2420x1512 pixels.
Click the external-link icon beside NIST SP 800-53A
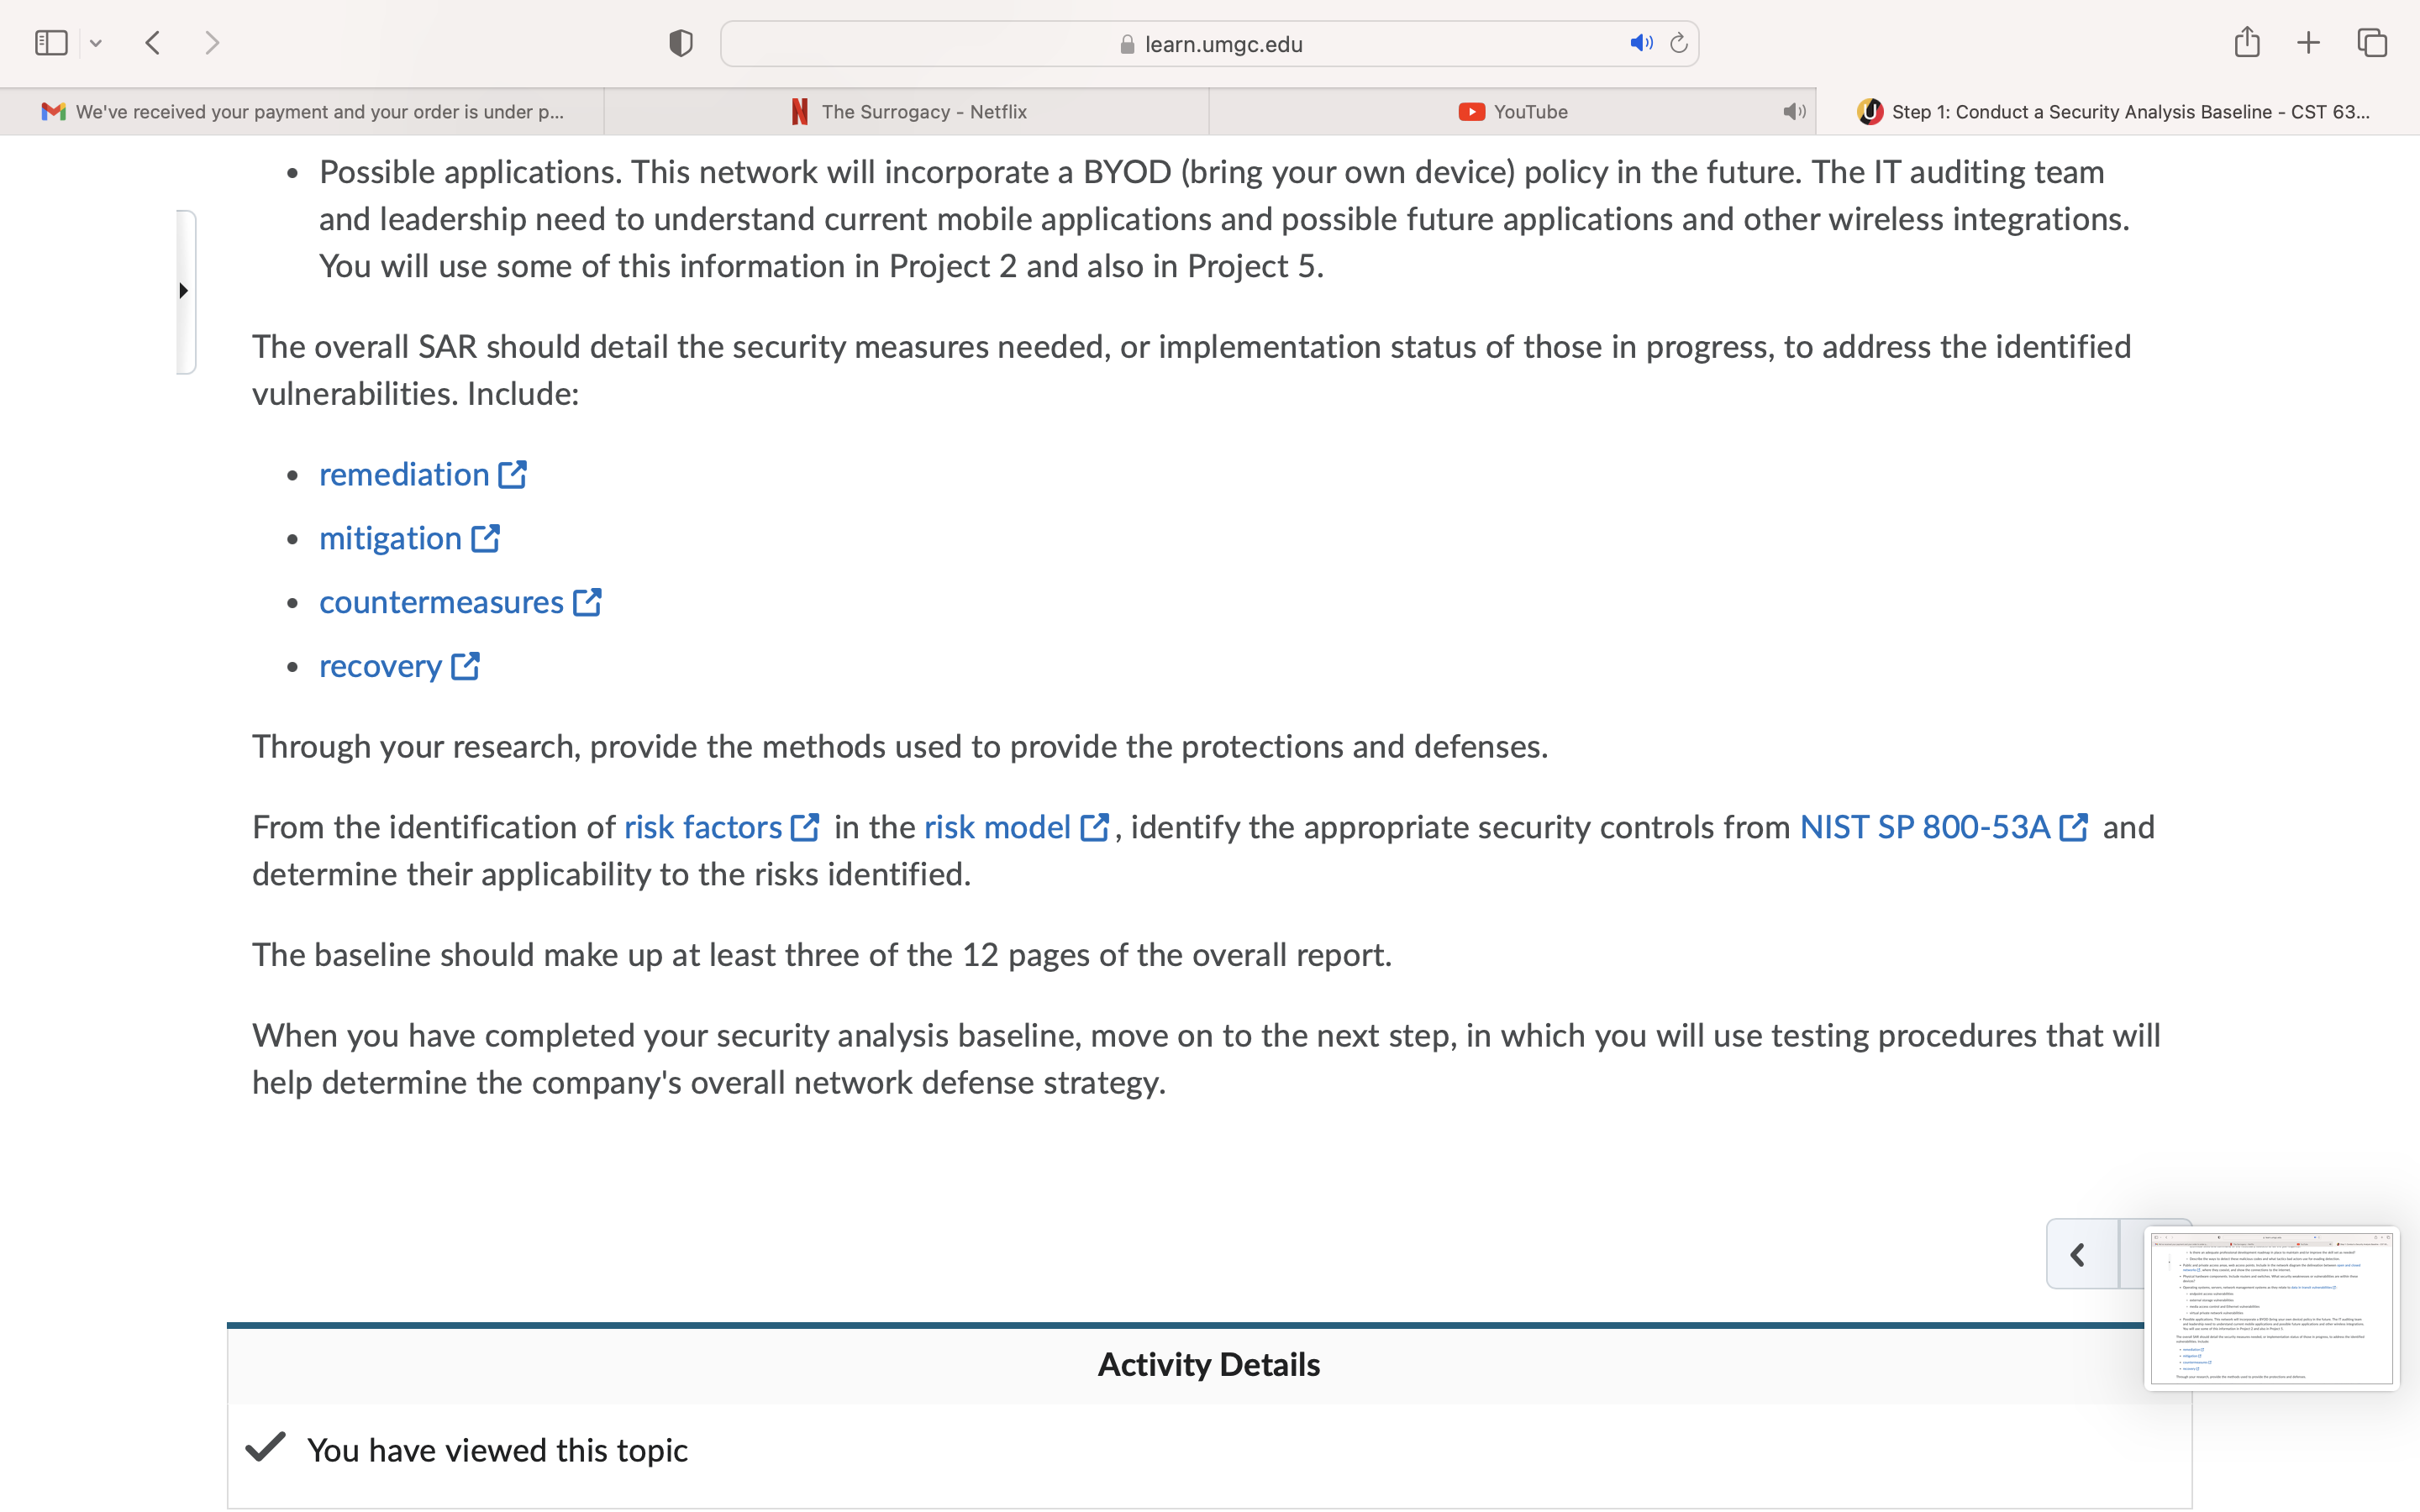pos(2075,827)
